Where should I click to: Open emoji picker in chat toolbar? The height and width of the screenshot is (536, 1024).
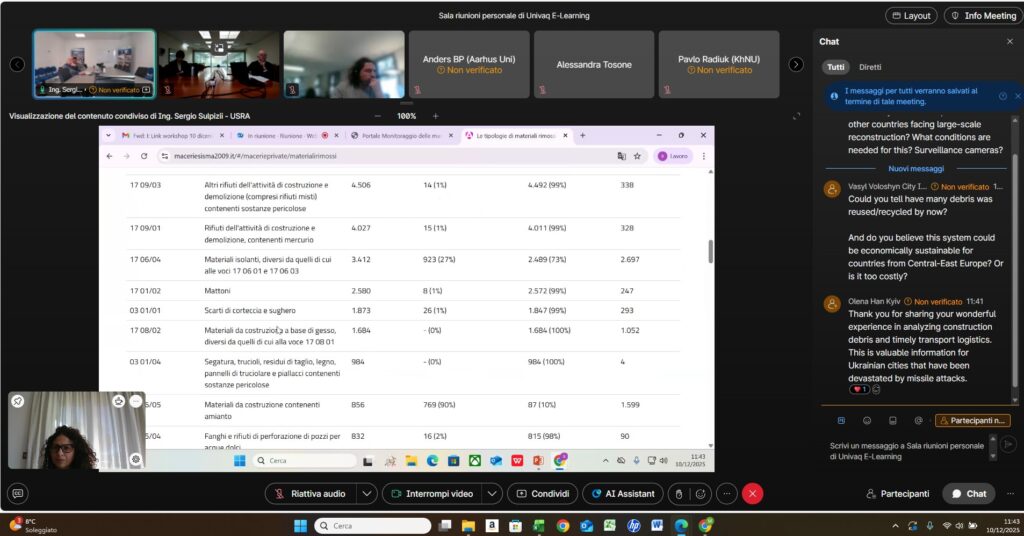(x=867, y=420)
